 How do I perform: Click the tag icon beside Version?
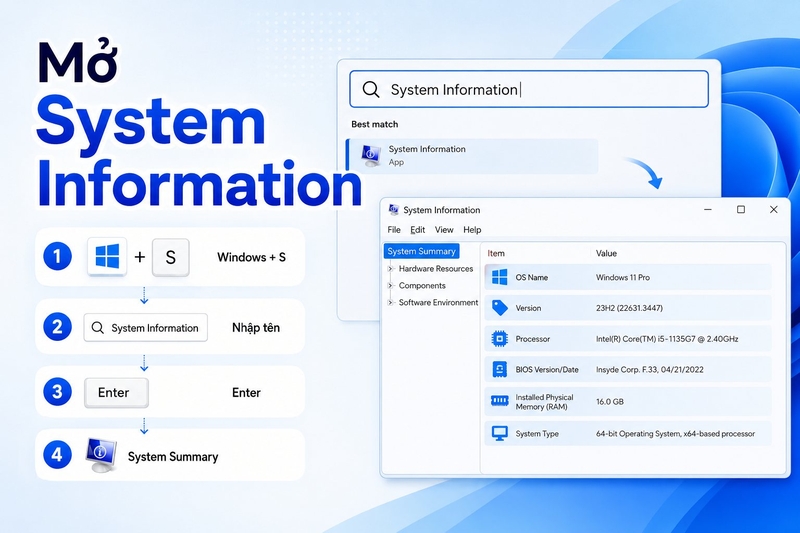(x=499, y=308)
